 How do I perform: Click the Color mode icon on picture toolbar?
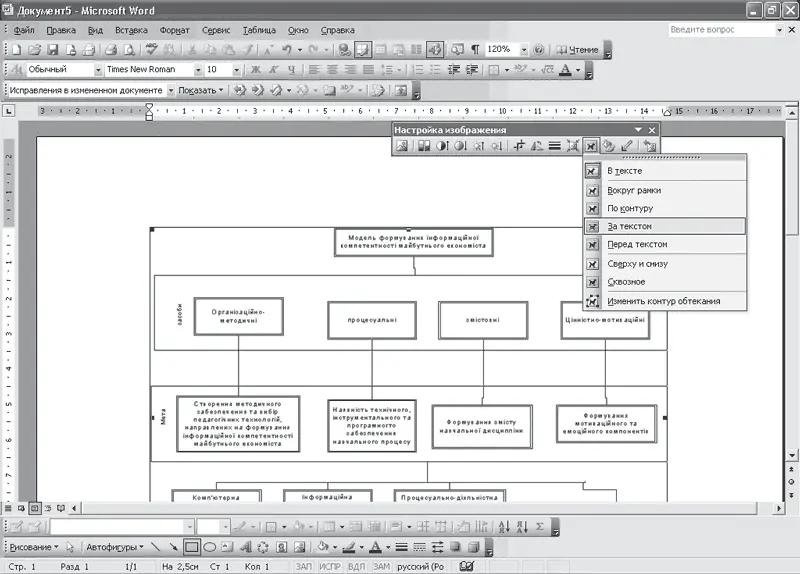point(424,146)
